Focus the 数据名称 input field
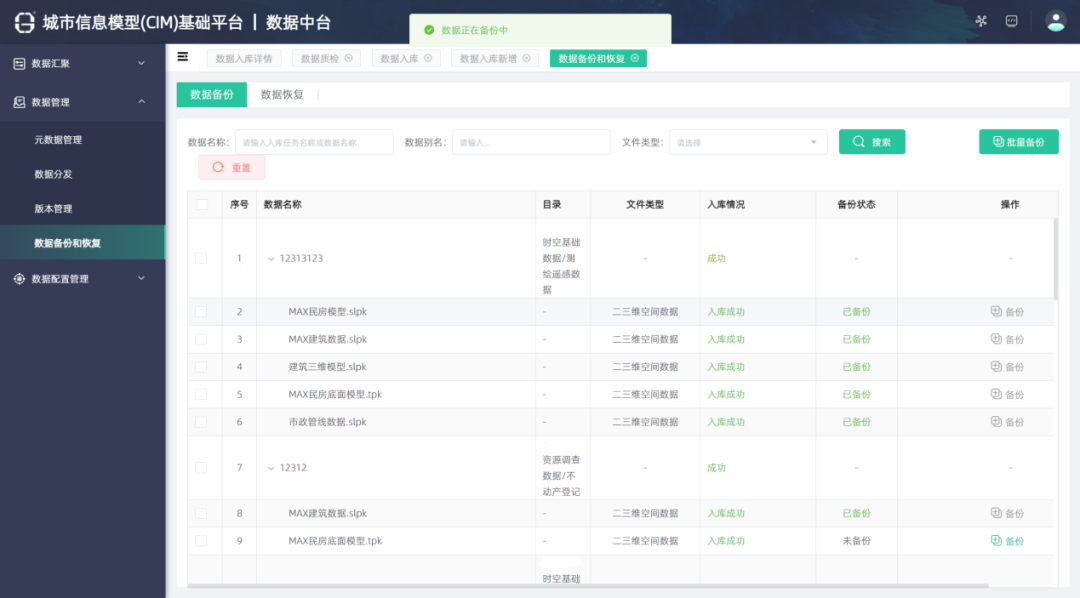This screenshot has width=1080, height=598. (314, 142)
